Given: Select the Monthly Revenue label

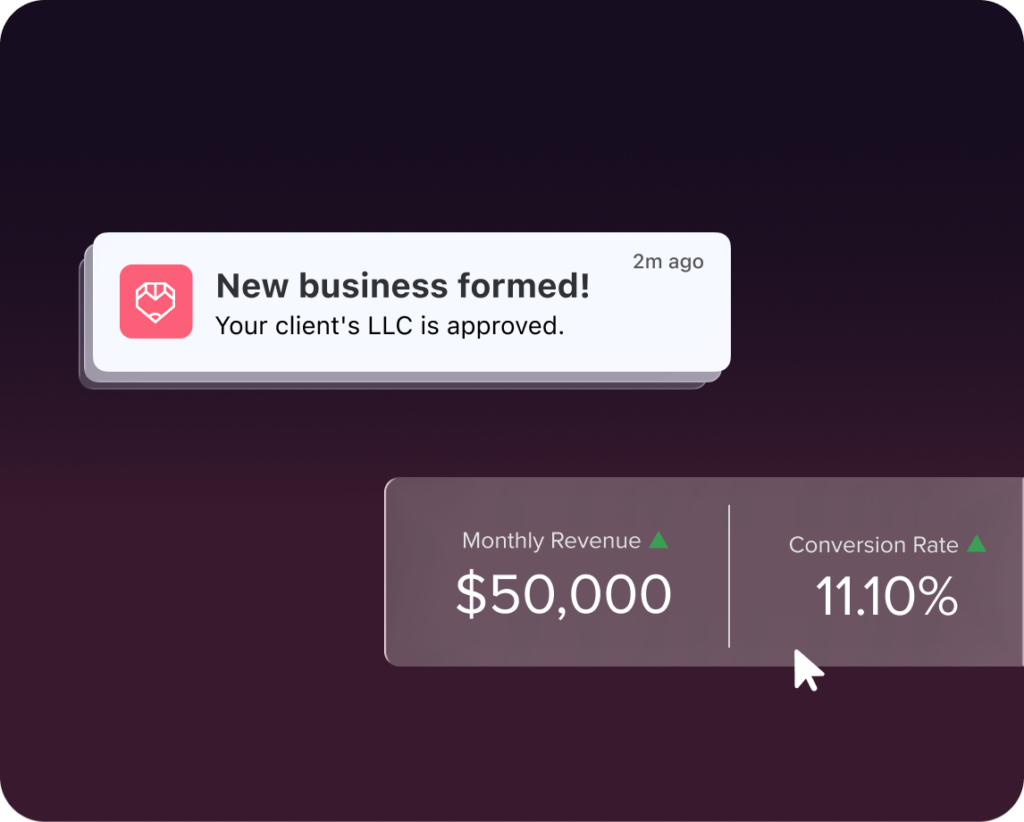Looking at the screenshot, I should tap(551, 541).
